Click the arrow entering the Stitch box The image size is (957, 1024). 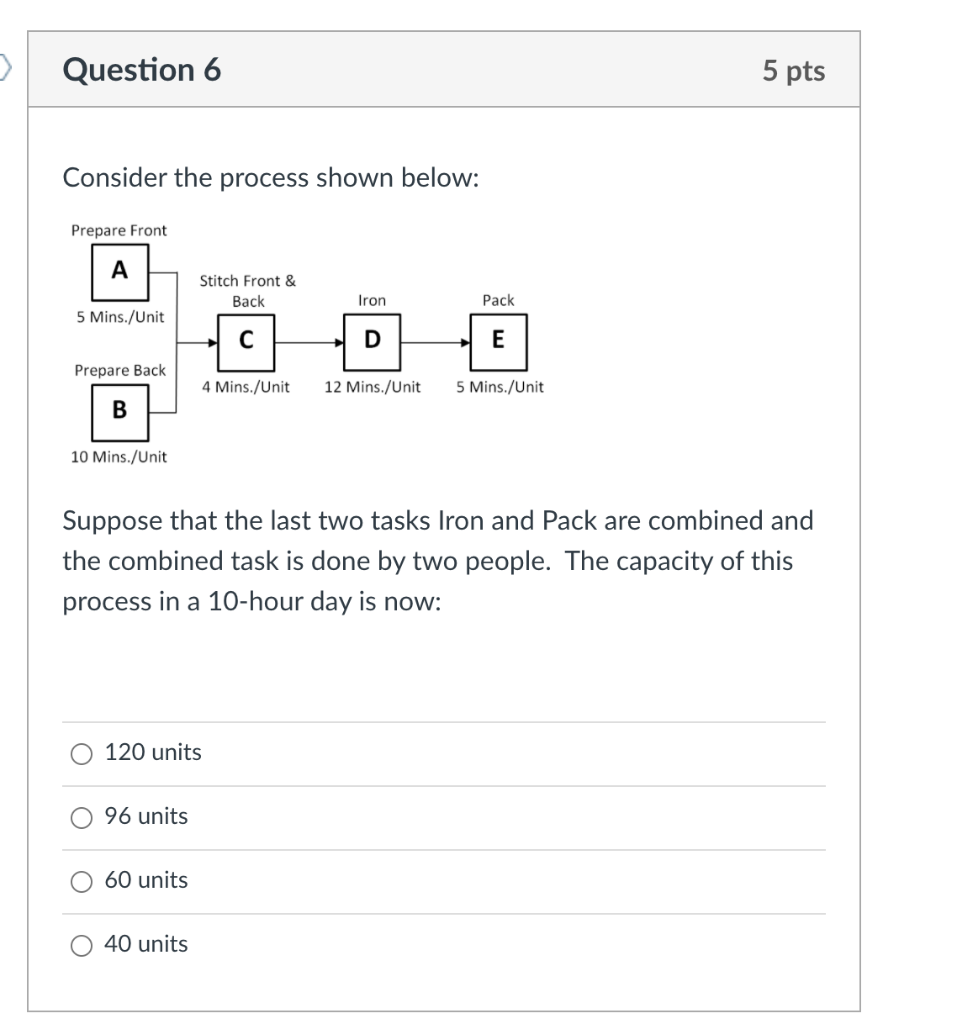tap(198, 340)
